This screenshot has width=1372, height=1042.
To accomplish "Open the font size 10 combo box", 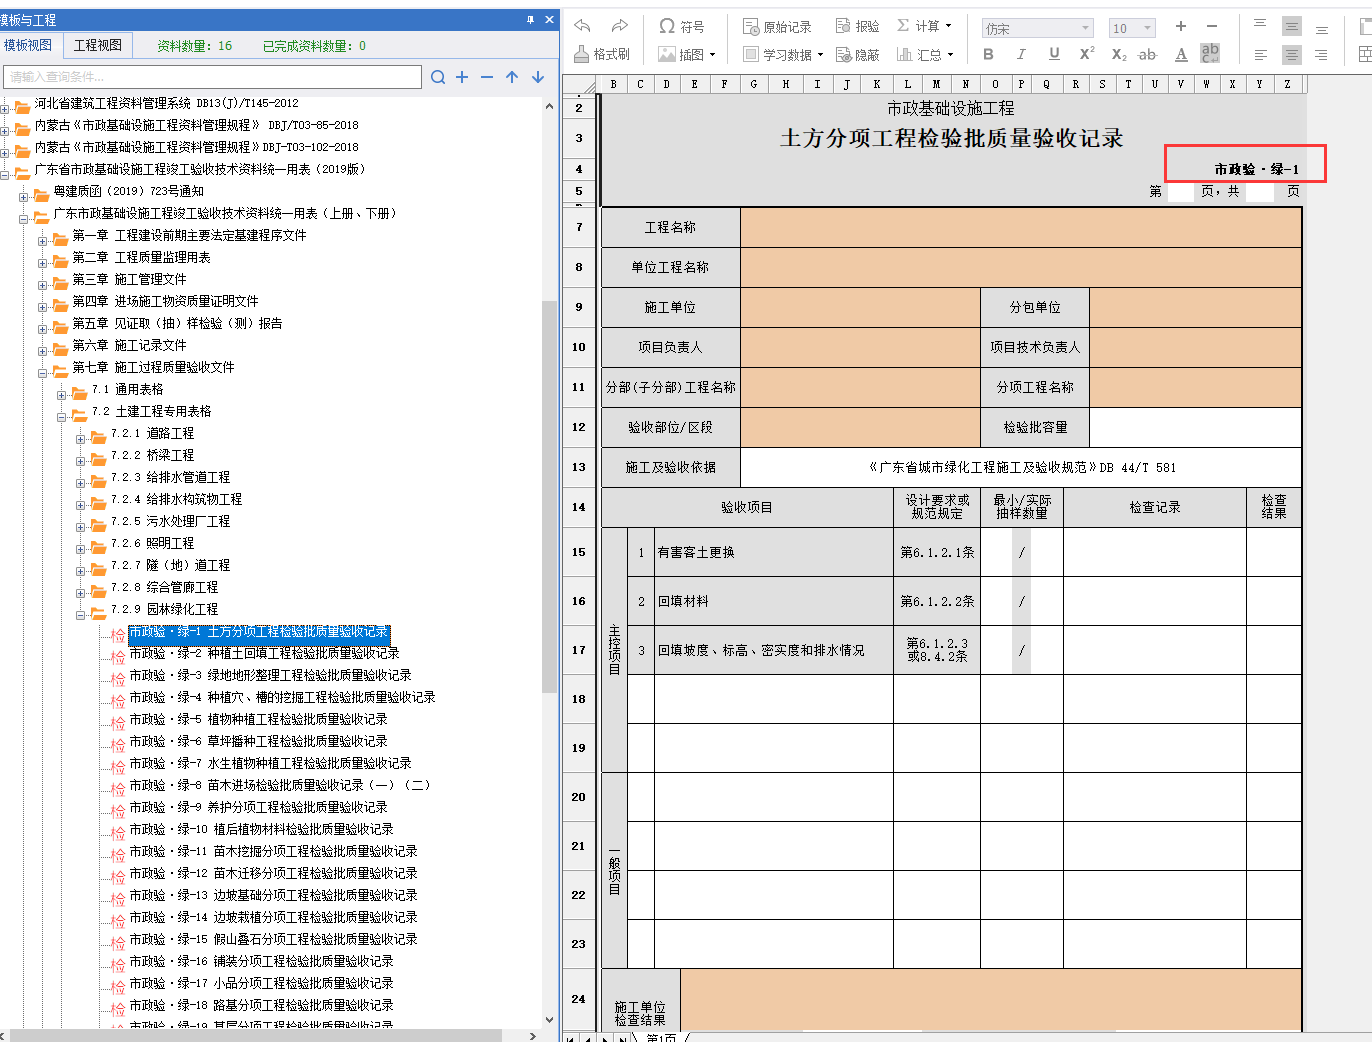I will click(1132, 28).
